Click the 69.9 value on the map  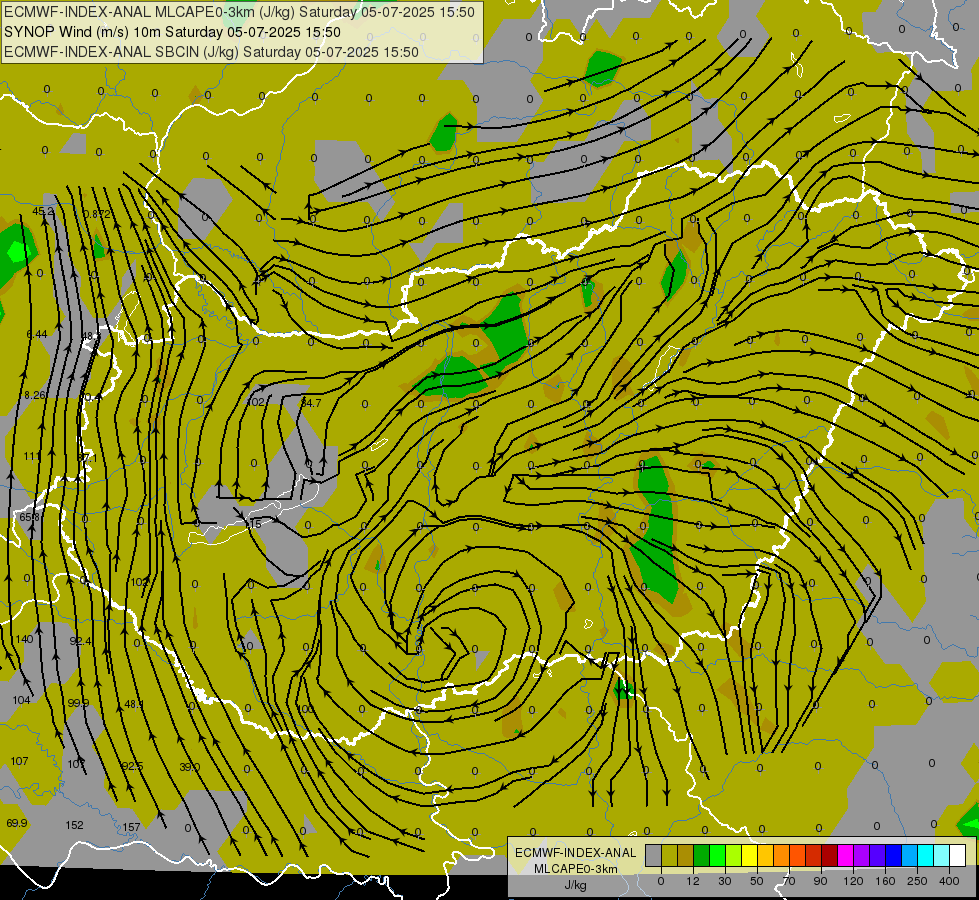click(17, 823)
